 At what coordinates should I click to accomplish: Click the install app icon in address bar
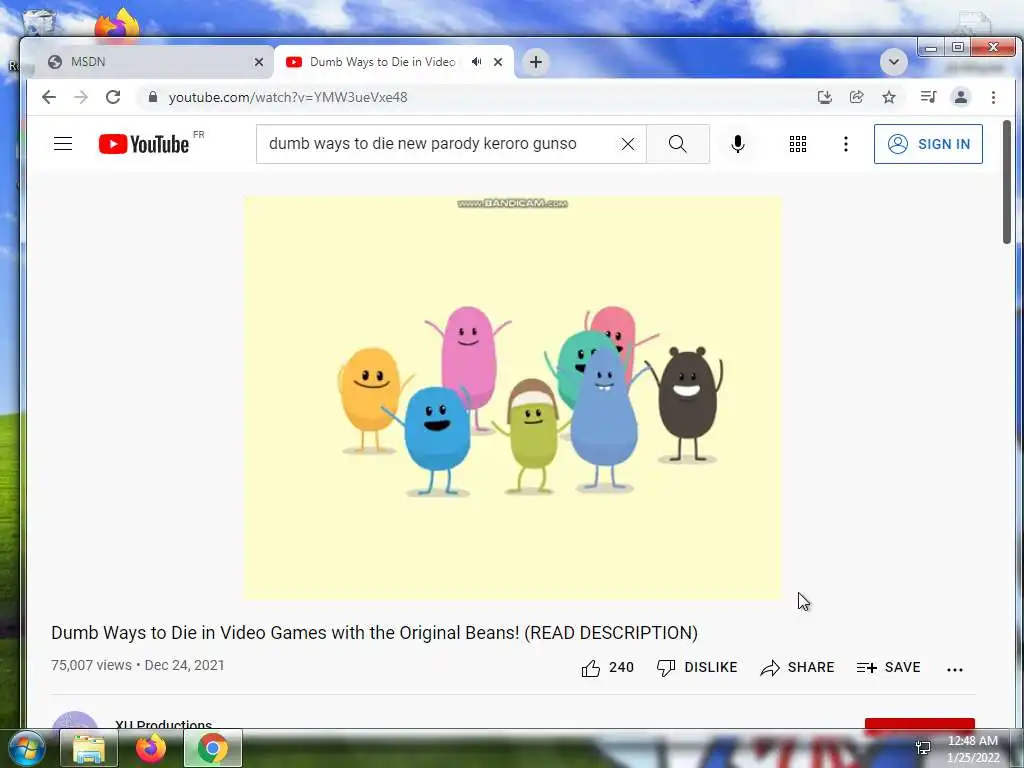pyautogui.click(x=825, y=97)
